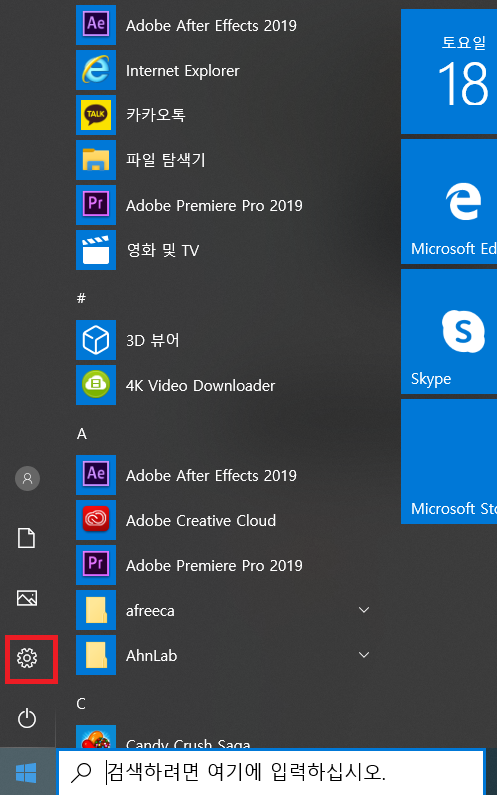Open the Microsoft Edge tile
The height and width of the screenshot is (795, 497).
[449, 201]
